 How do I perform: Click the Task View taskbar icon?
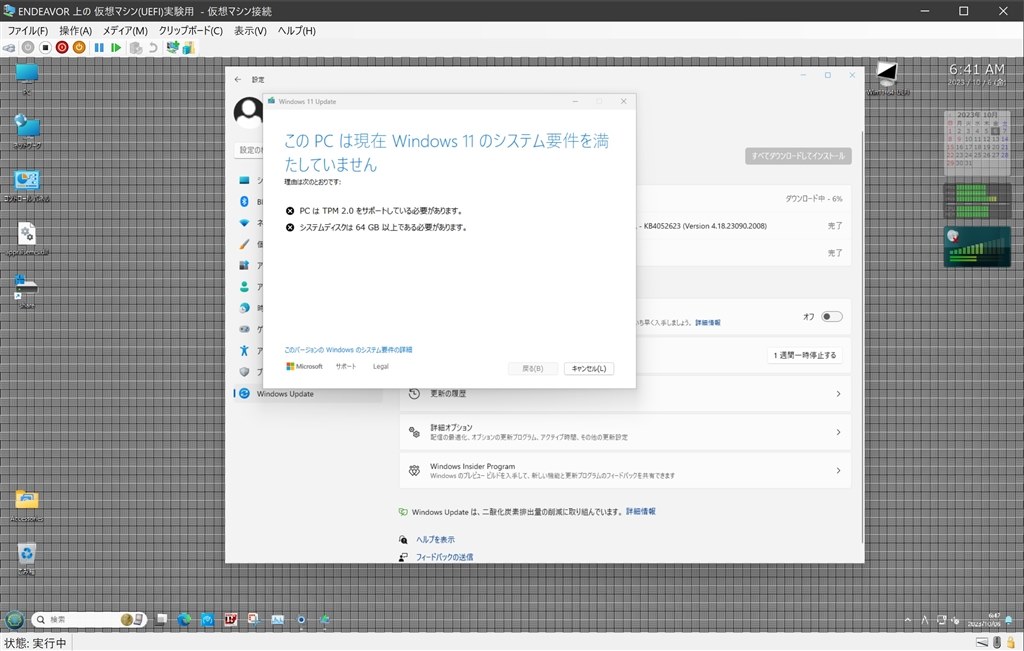click(x=161, y=620)
